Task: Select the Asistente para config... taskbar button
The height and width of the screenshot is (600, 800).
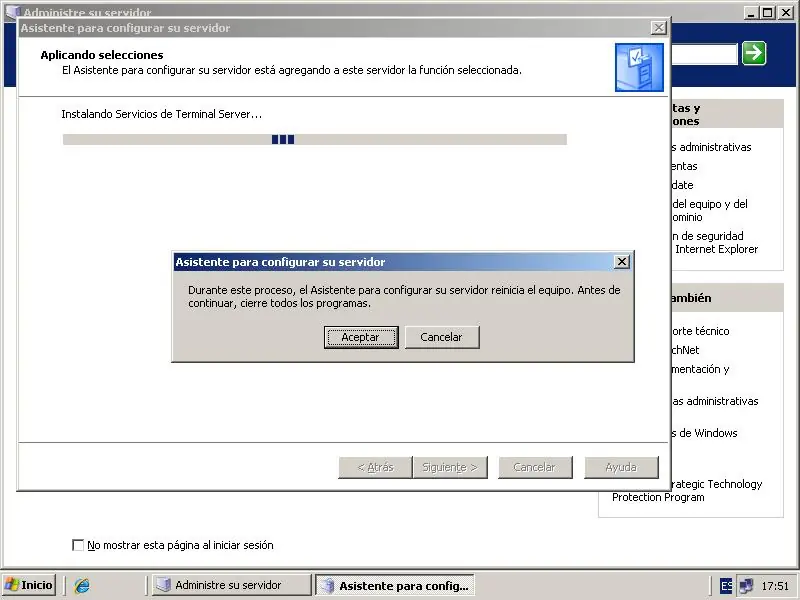Action: (395, 585)
